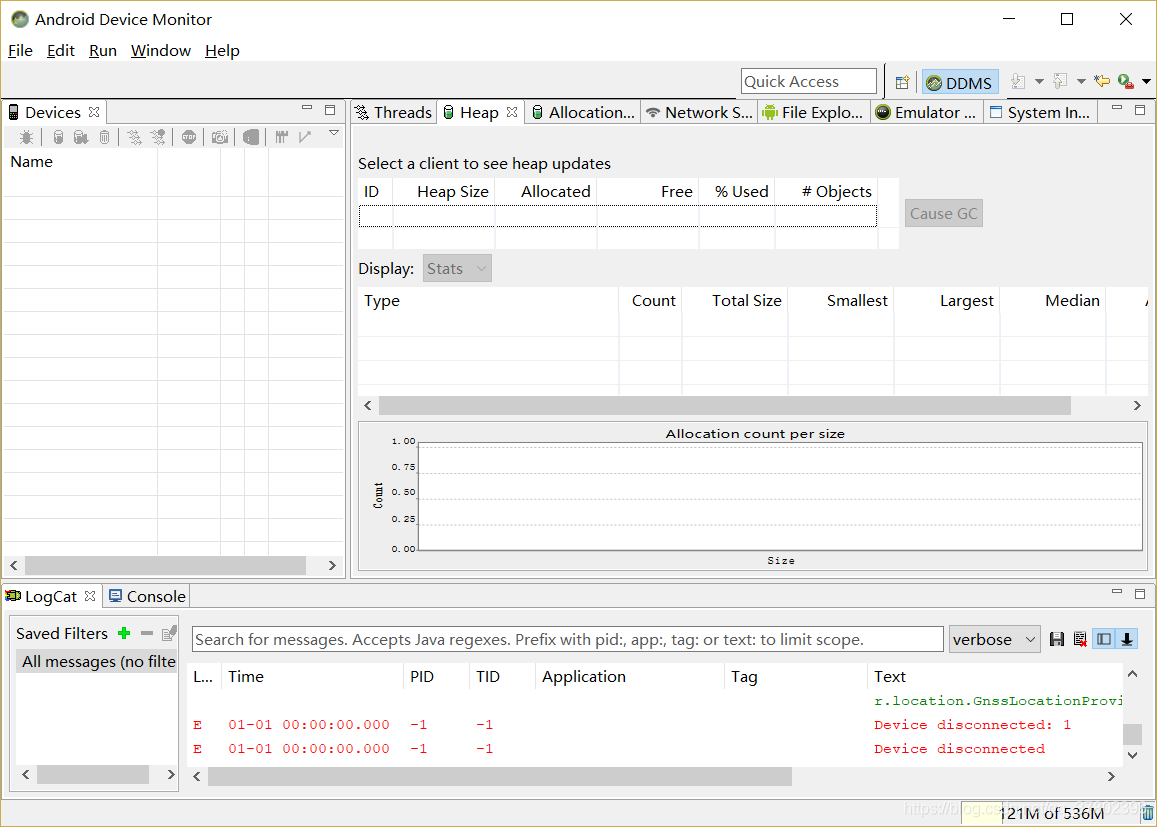Viewport: 1157px width, 827px height.
Task: Click the logcat horizontal scrollbar thumb
Action: click(500, 776)
